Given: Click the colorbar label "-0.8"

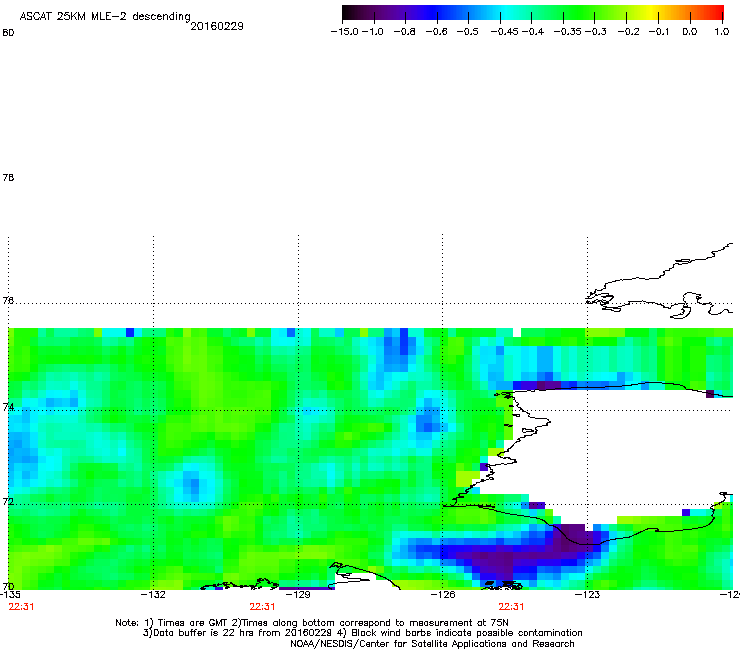Looking at the screenshot, I should (x=404, y=32).
